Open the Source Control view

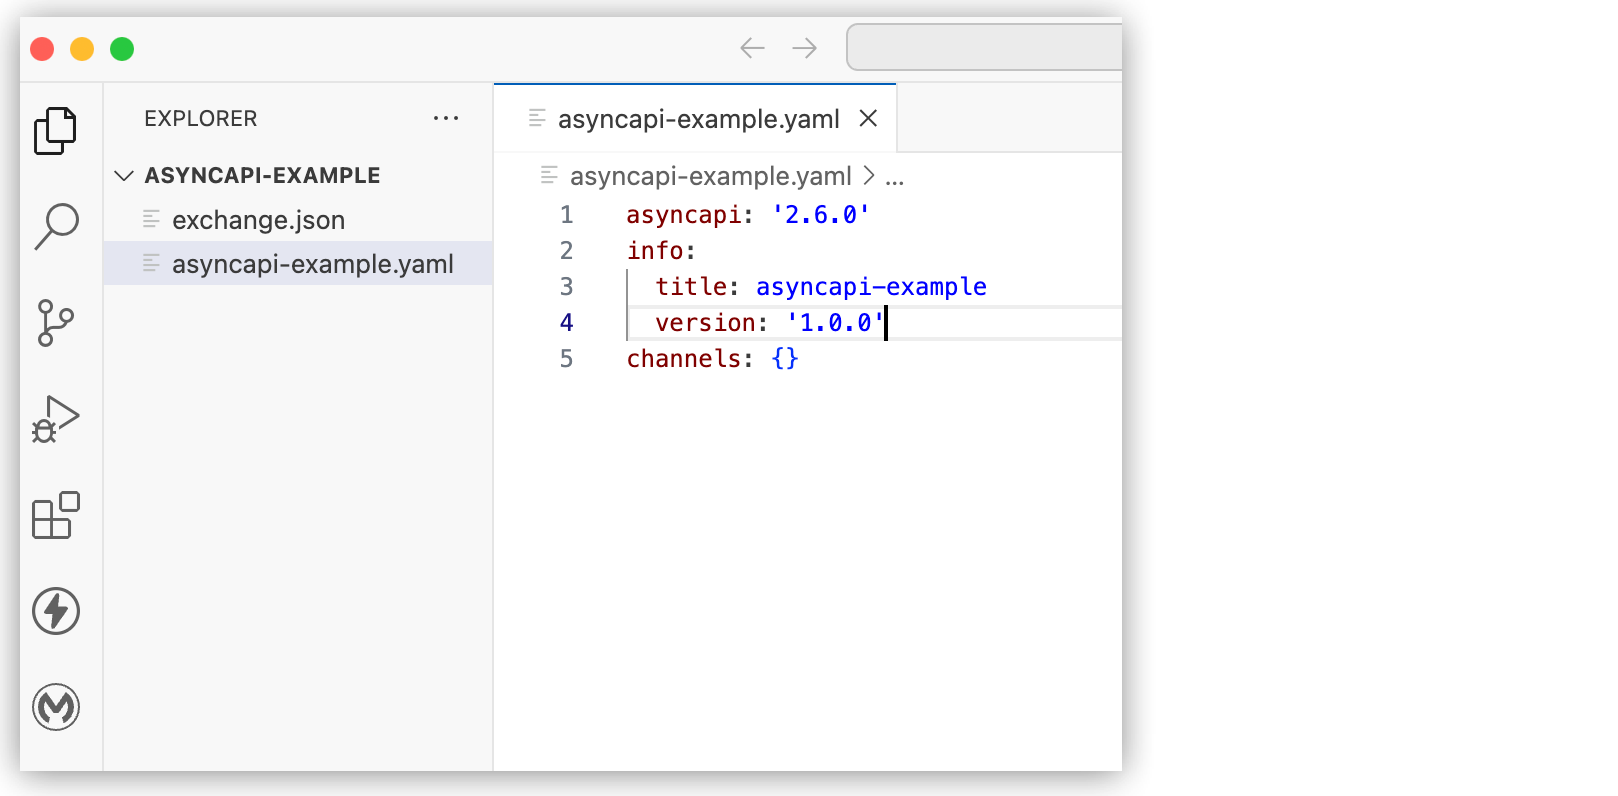click(55, 323)
